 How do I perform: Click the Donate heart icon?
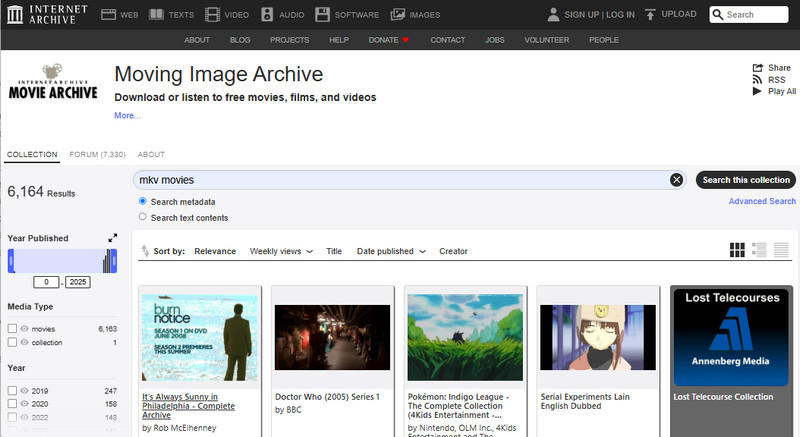[406, 40]
